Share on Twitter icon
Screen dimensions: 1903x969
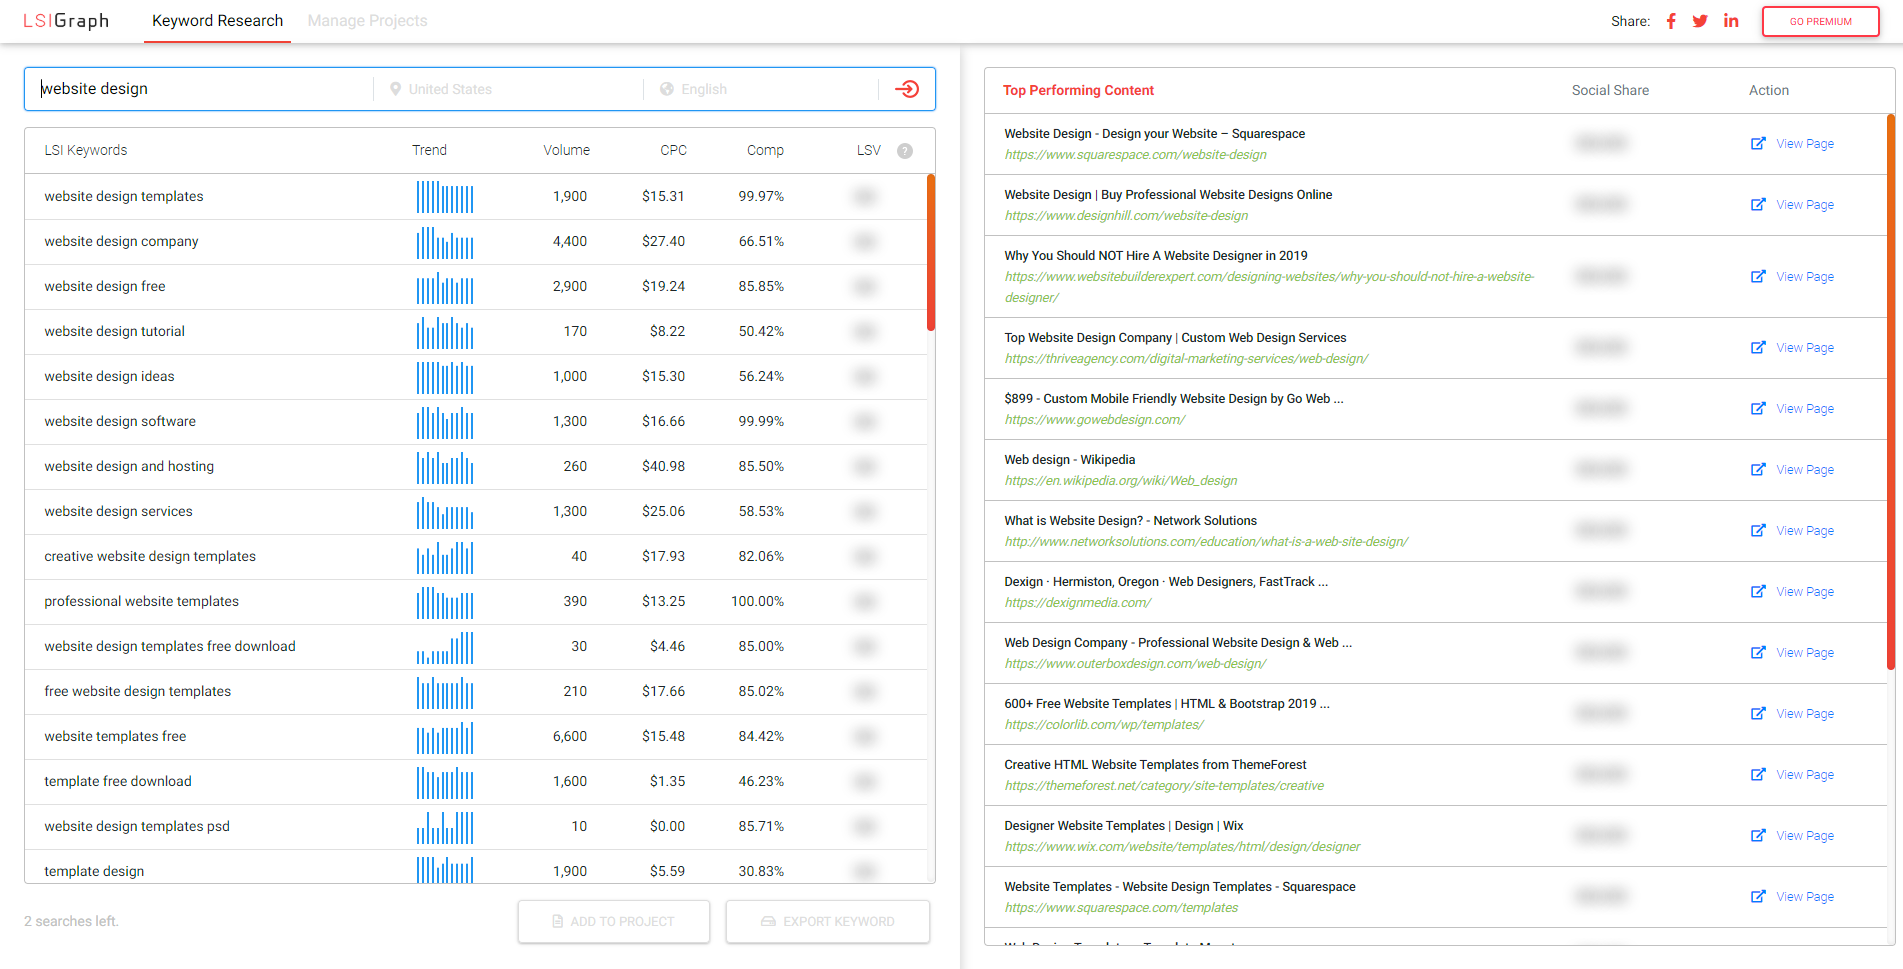click(1700, 21)
